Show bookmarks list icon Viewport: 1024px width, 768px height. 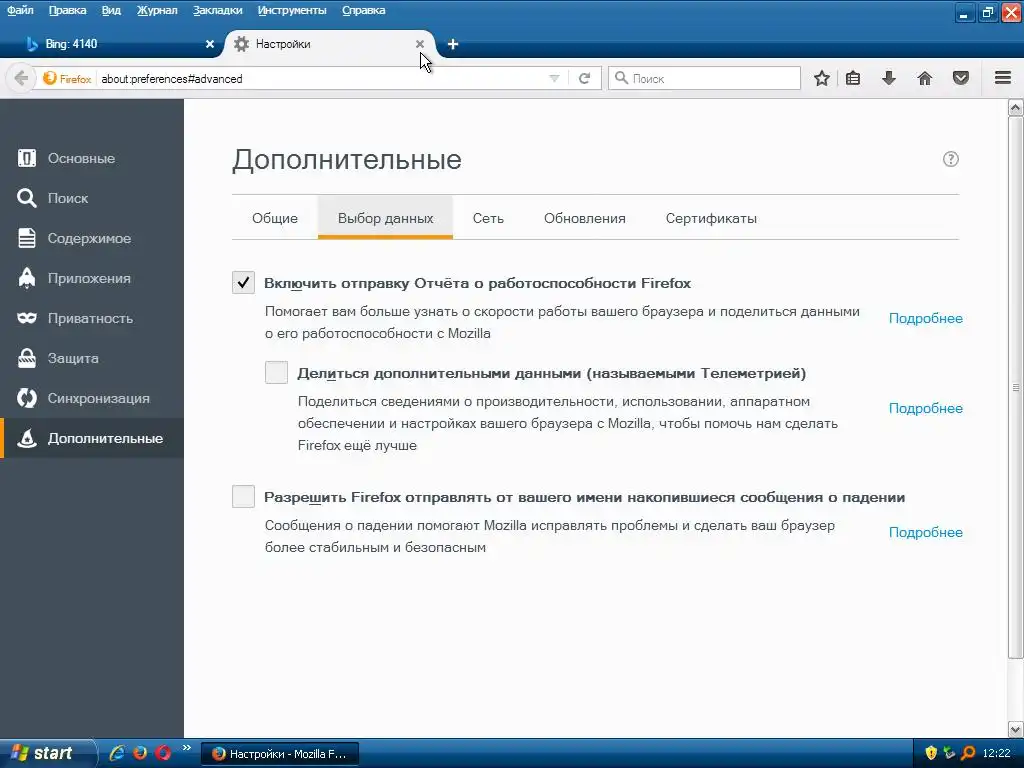852,78
